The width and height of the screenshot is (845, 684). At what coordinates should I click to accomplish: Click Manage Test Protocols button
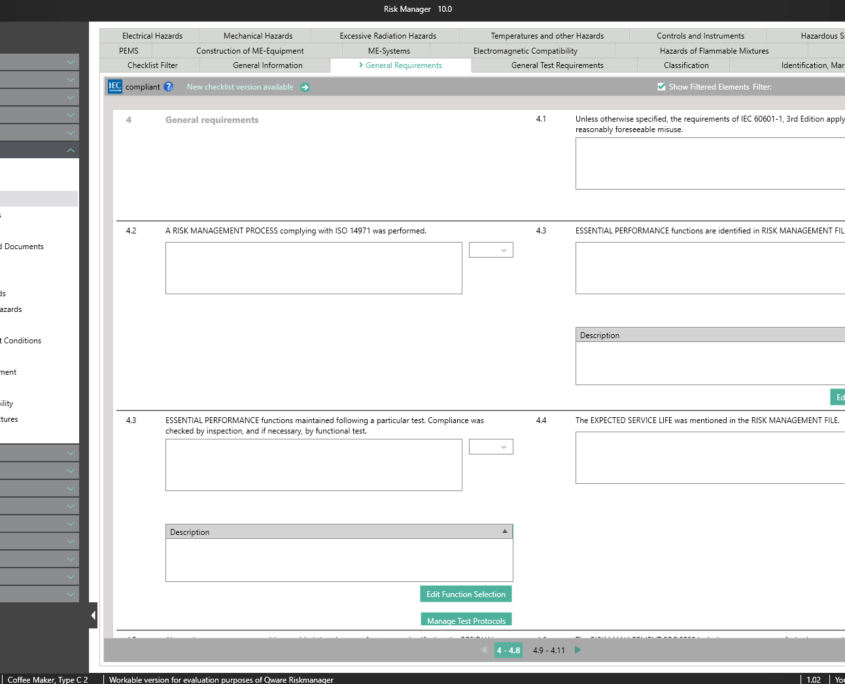[466, 620]
